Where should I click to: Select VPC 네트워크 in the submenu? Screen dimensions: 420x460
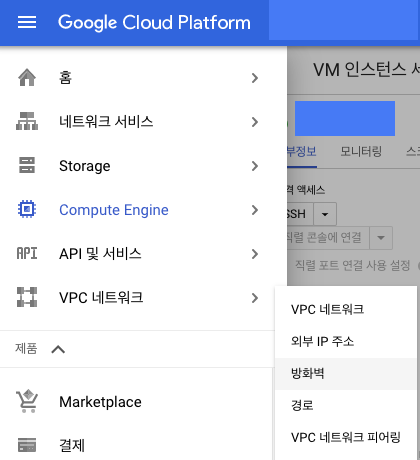(x=346, y=310)
